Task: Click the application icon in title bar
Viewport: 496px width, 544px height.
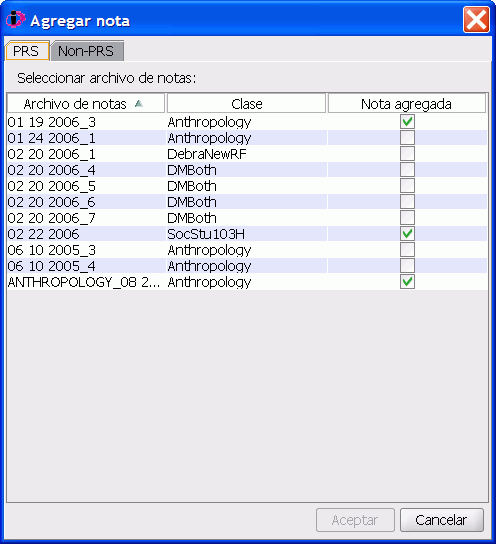Action: 15,19
